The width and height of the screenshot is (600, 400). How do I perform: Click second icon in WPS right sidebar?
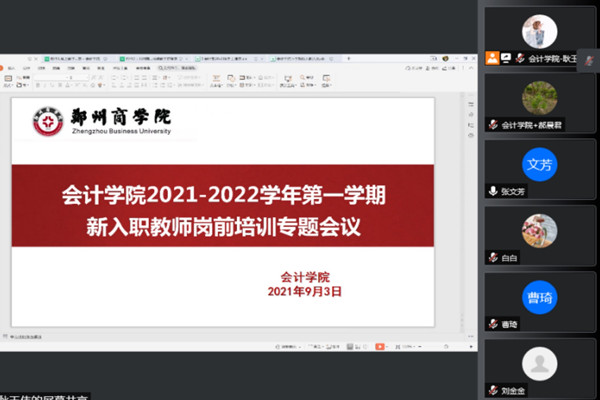[x=471, y=114]
